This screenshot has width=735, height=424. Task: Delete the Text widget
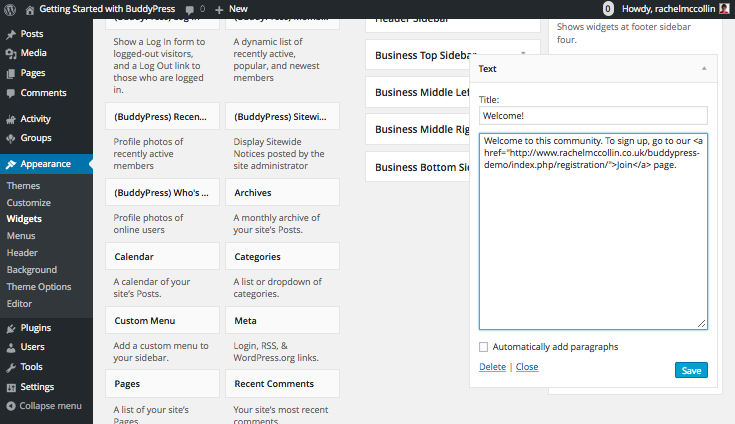point(492,367)
